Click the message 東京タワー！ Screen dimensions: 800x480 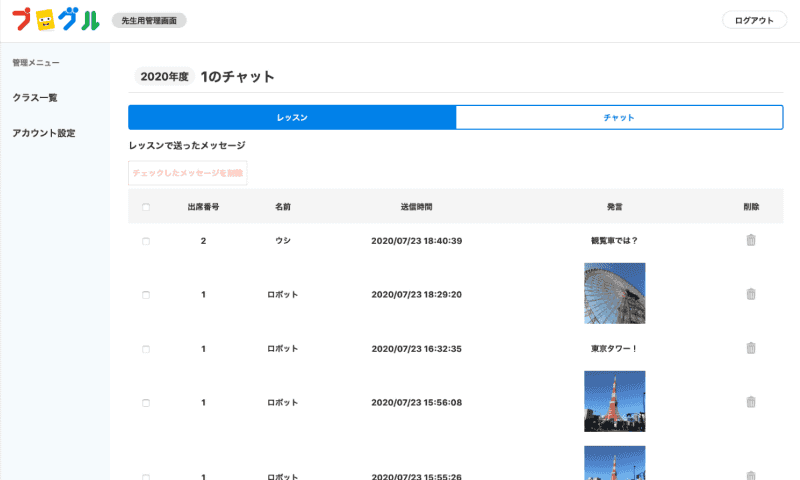pos(614,349)
